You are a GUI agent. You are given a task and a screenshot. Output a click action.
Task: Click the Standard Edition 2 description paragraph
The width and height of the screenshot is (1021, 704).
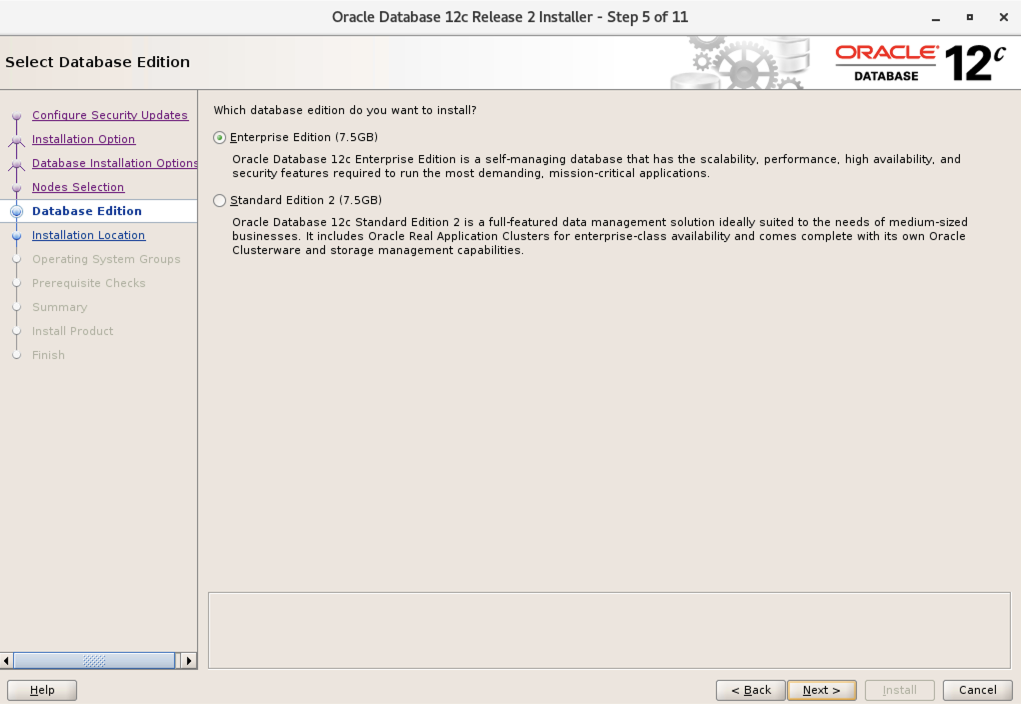click(x=600, y=236)
